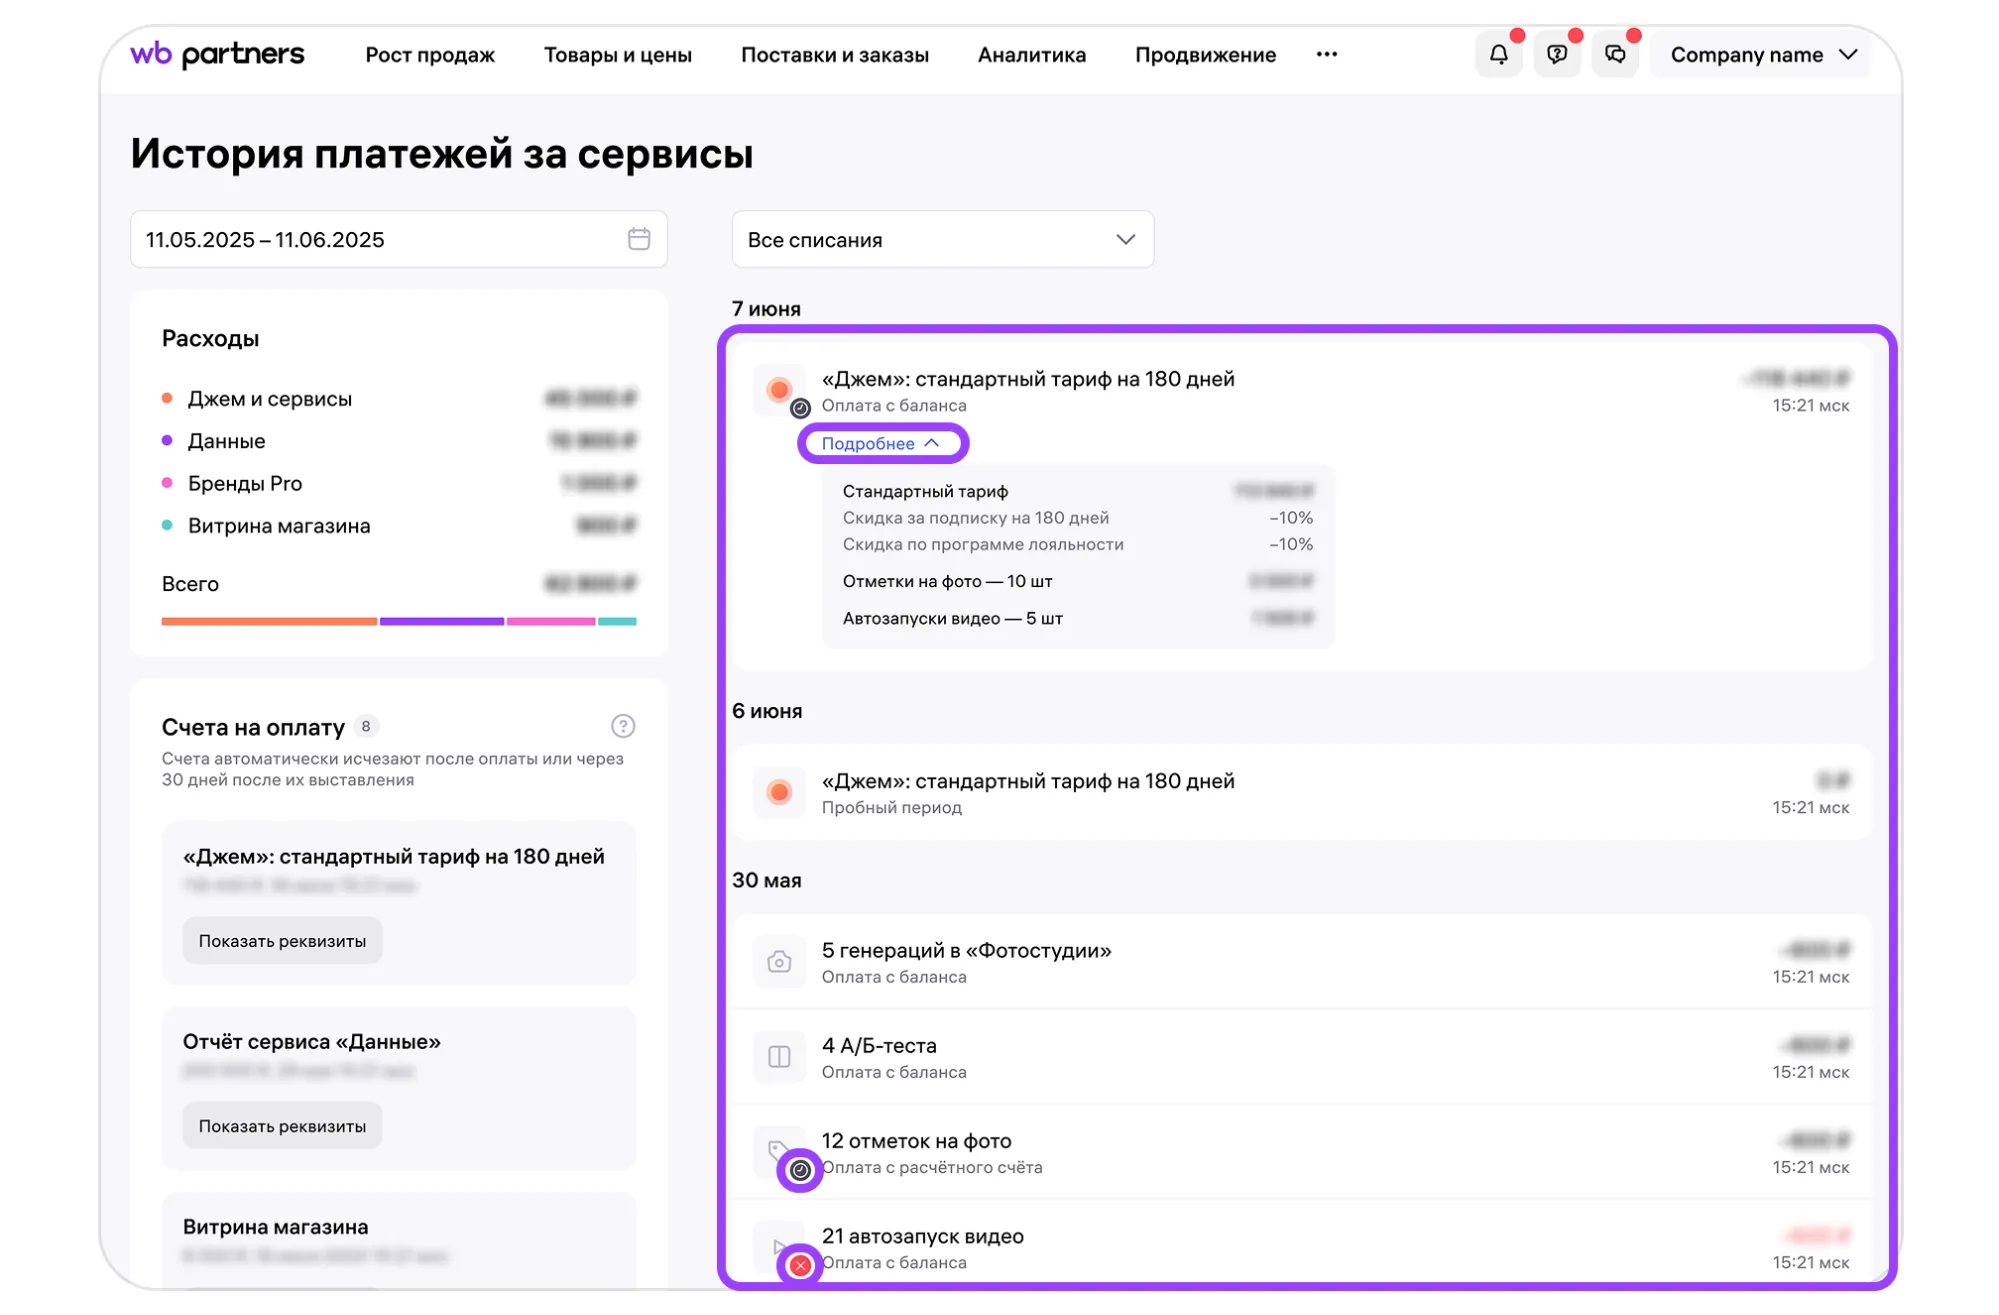Click the notifications bell icon
The image size is (1999, 1315).
point(1497,55)
